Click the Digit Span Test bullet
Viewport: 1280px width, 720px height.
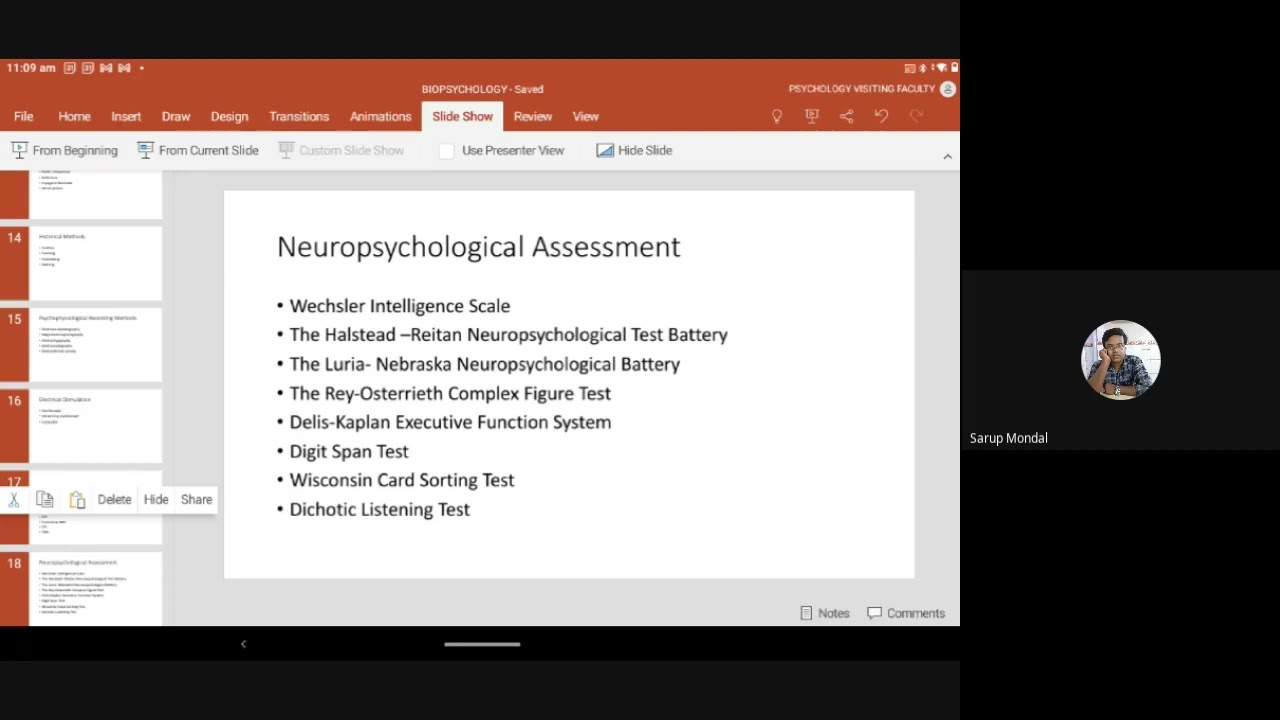(348, 451)
